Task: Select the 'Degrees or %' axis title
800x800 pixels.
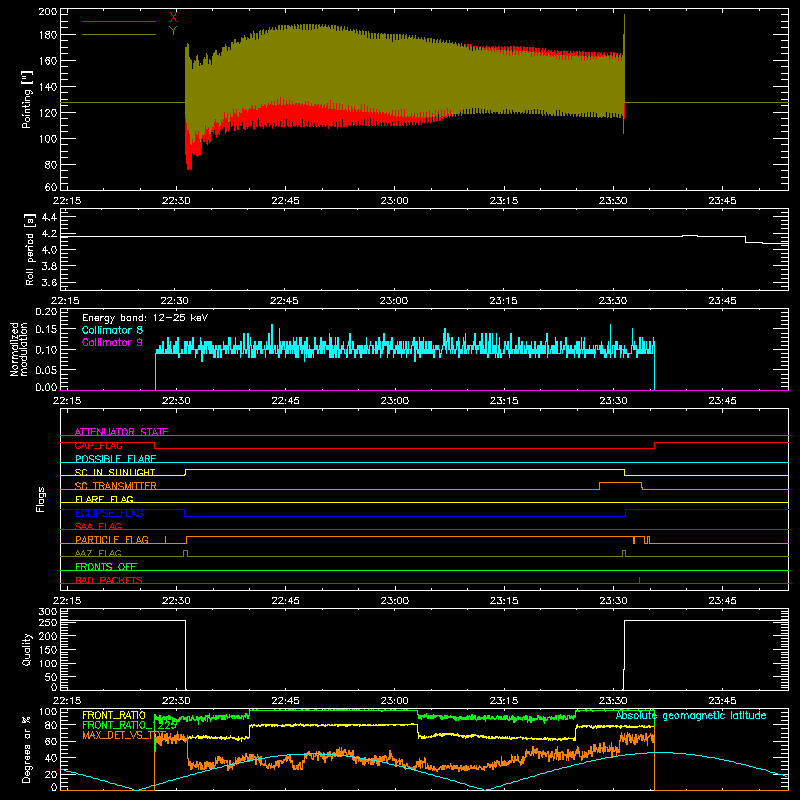Action: (27, 749)
